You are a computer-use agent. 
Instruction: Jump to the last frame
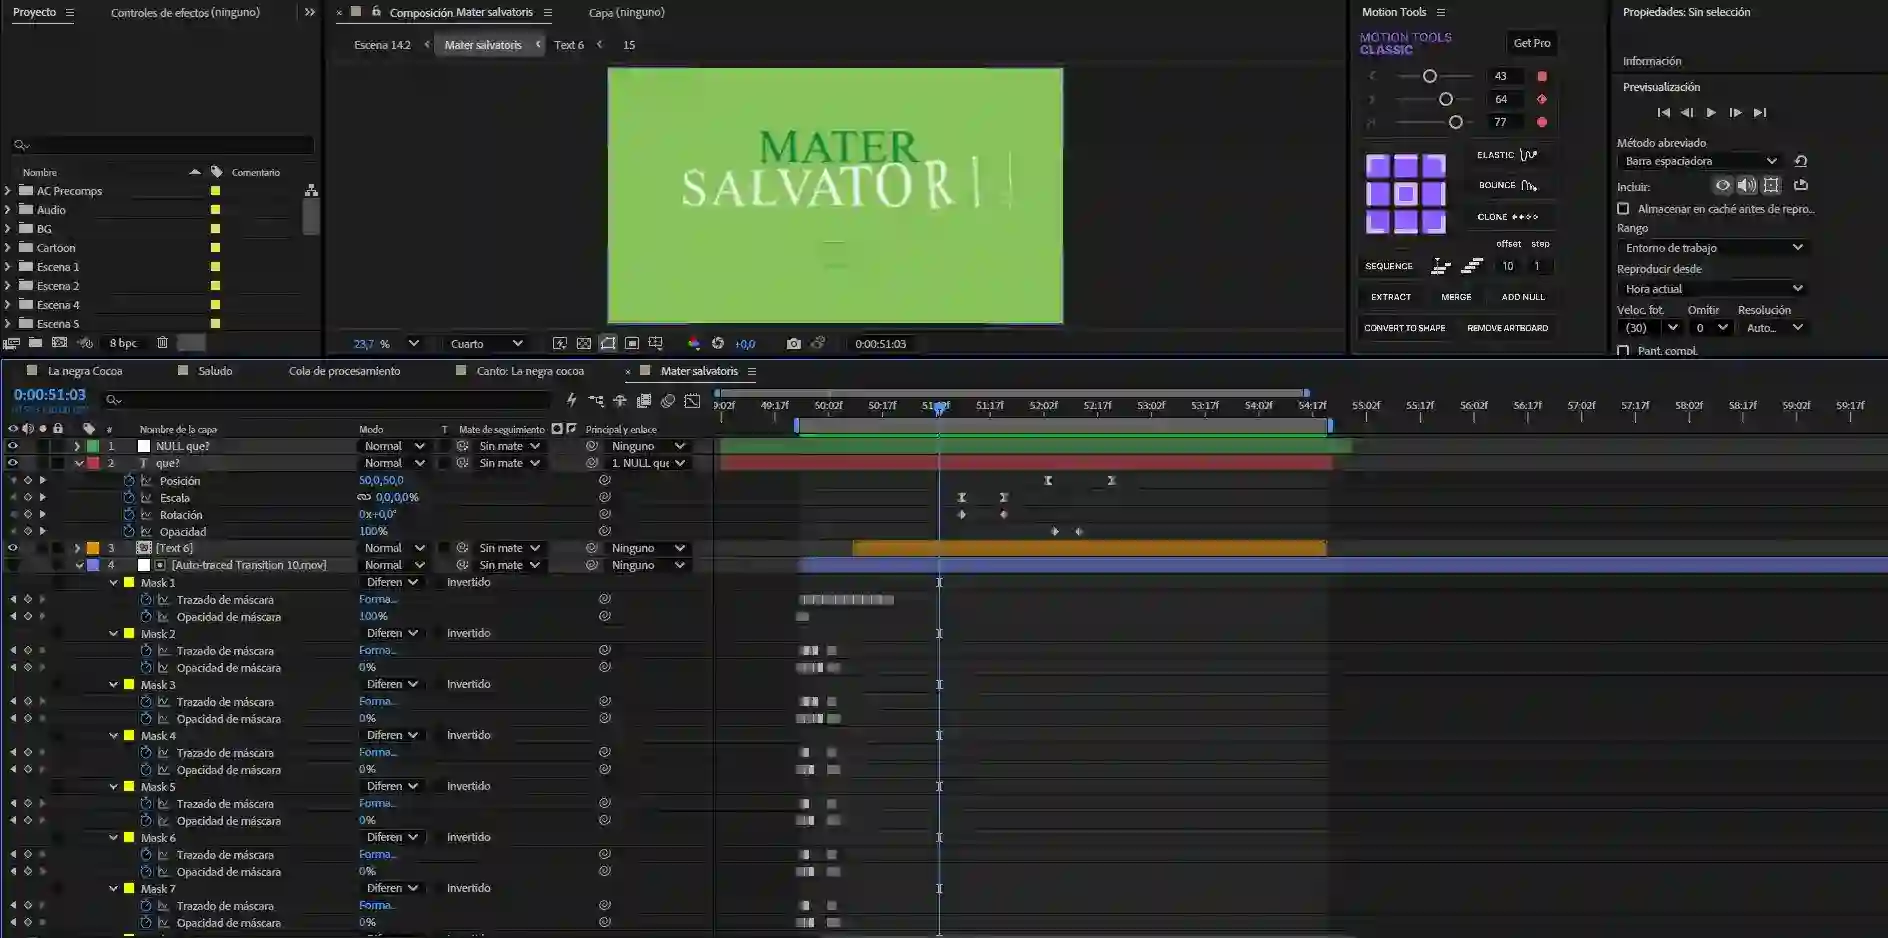point(1760,113)
